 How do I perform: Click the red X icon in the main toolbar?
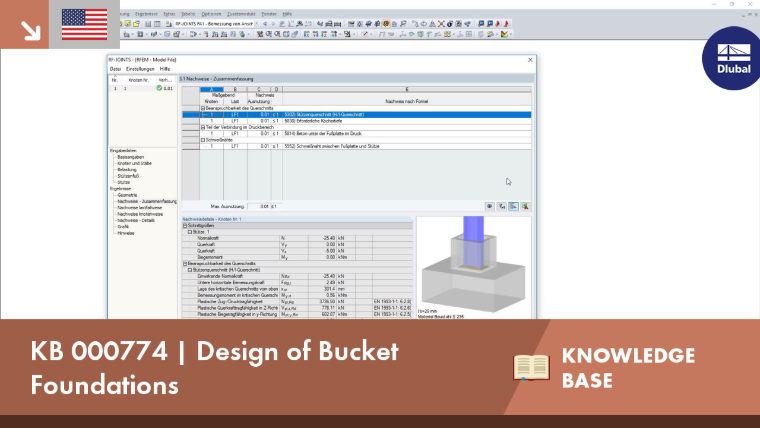441,23
